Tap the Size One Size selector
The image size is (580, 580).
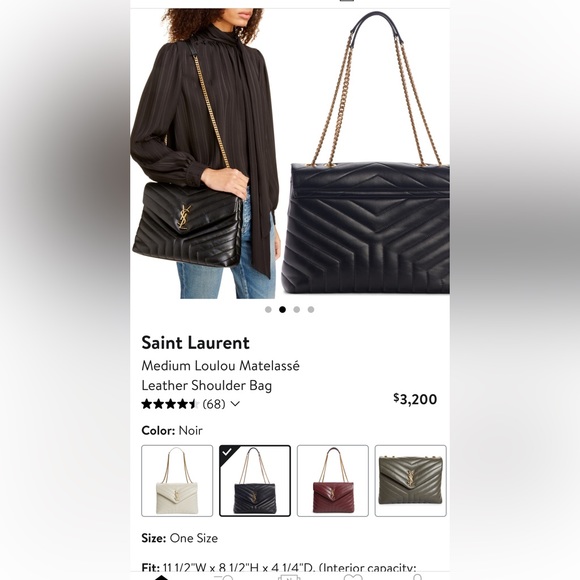point(179,538)
